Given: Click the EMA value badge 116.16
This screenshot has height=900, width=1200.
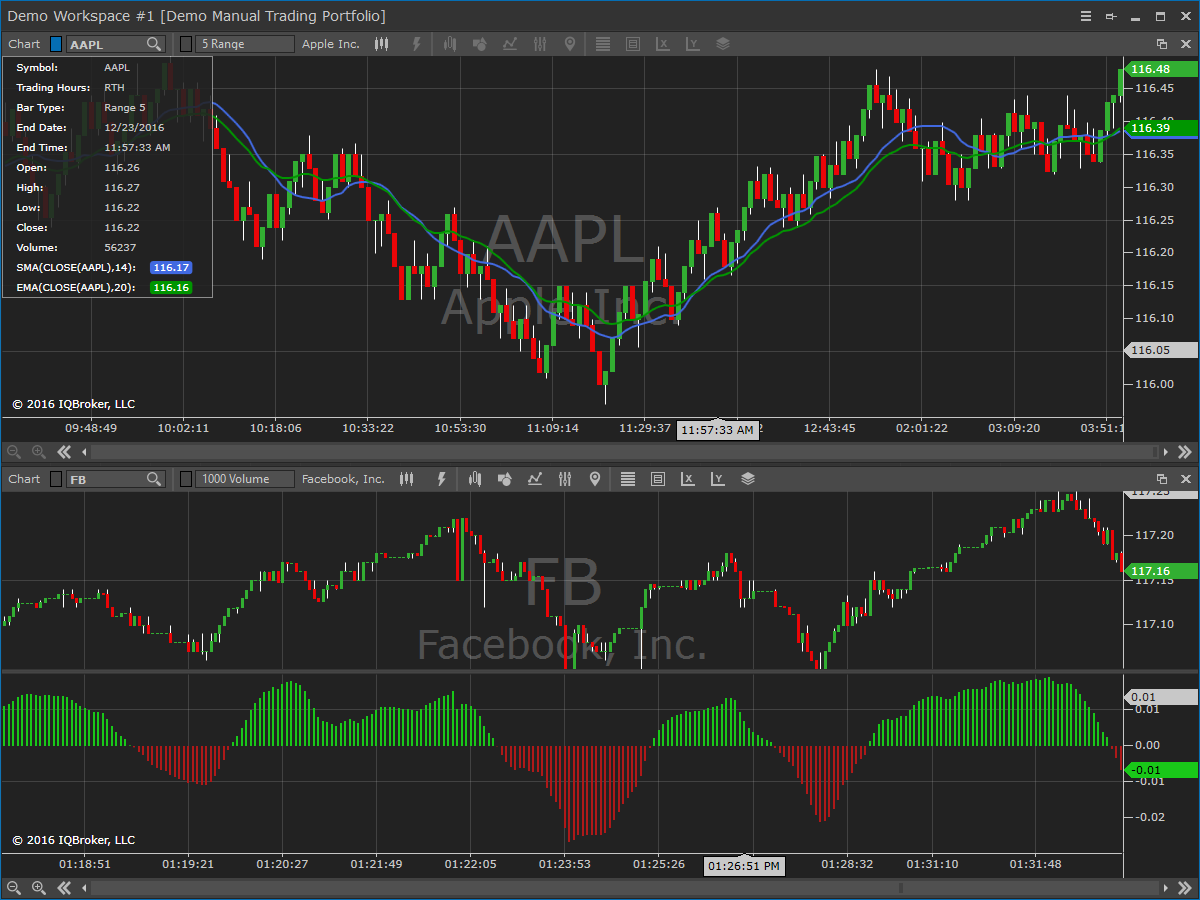Looking at the screenshot, I should pyautogui.click(x=170, y=287).
